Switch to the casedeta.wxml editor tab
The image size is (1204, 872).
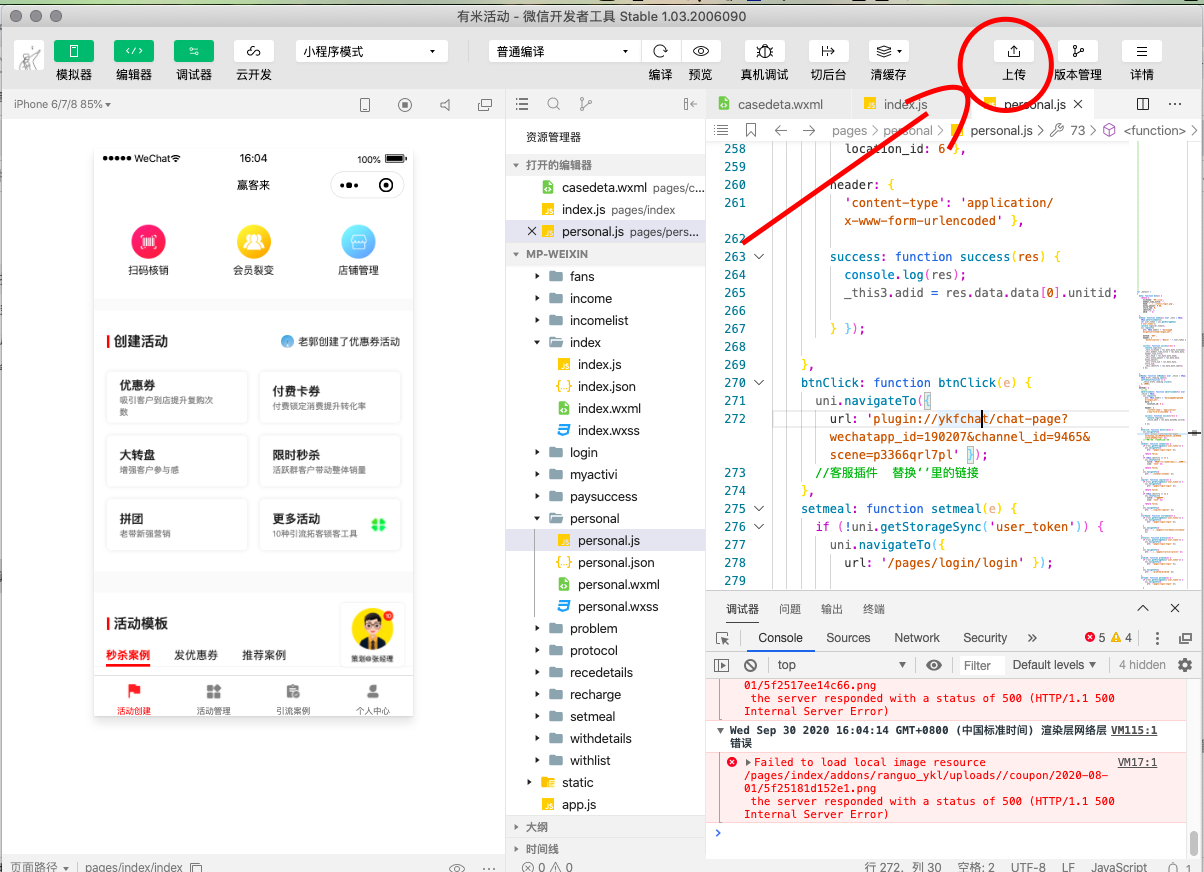pyautogui.click(x=780, y=104)
